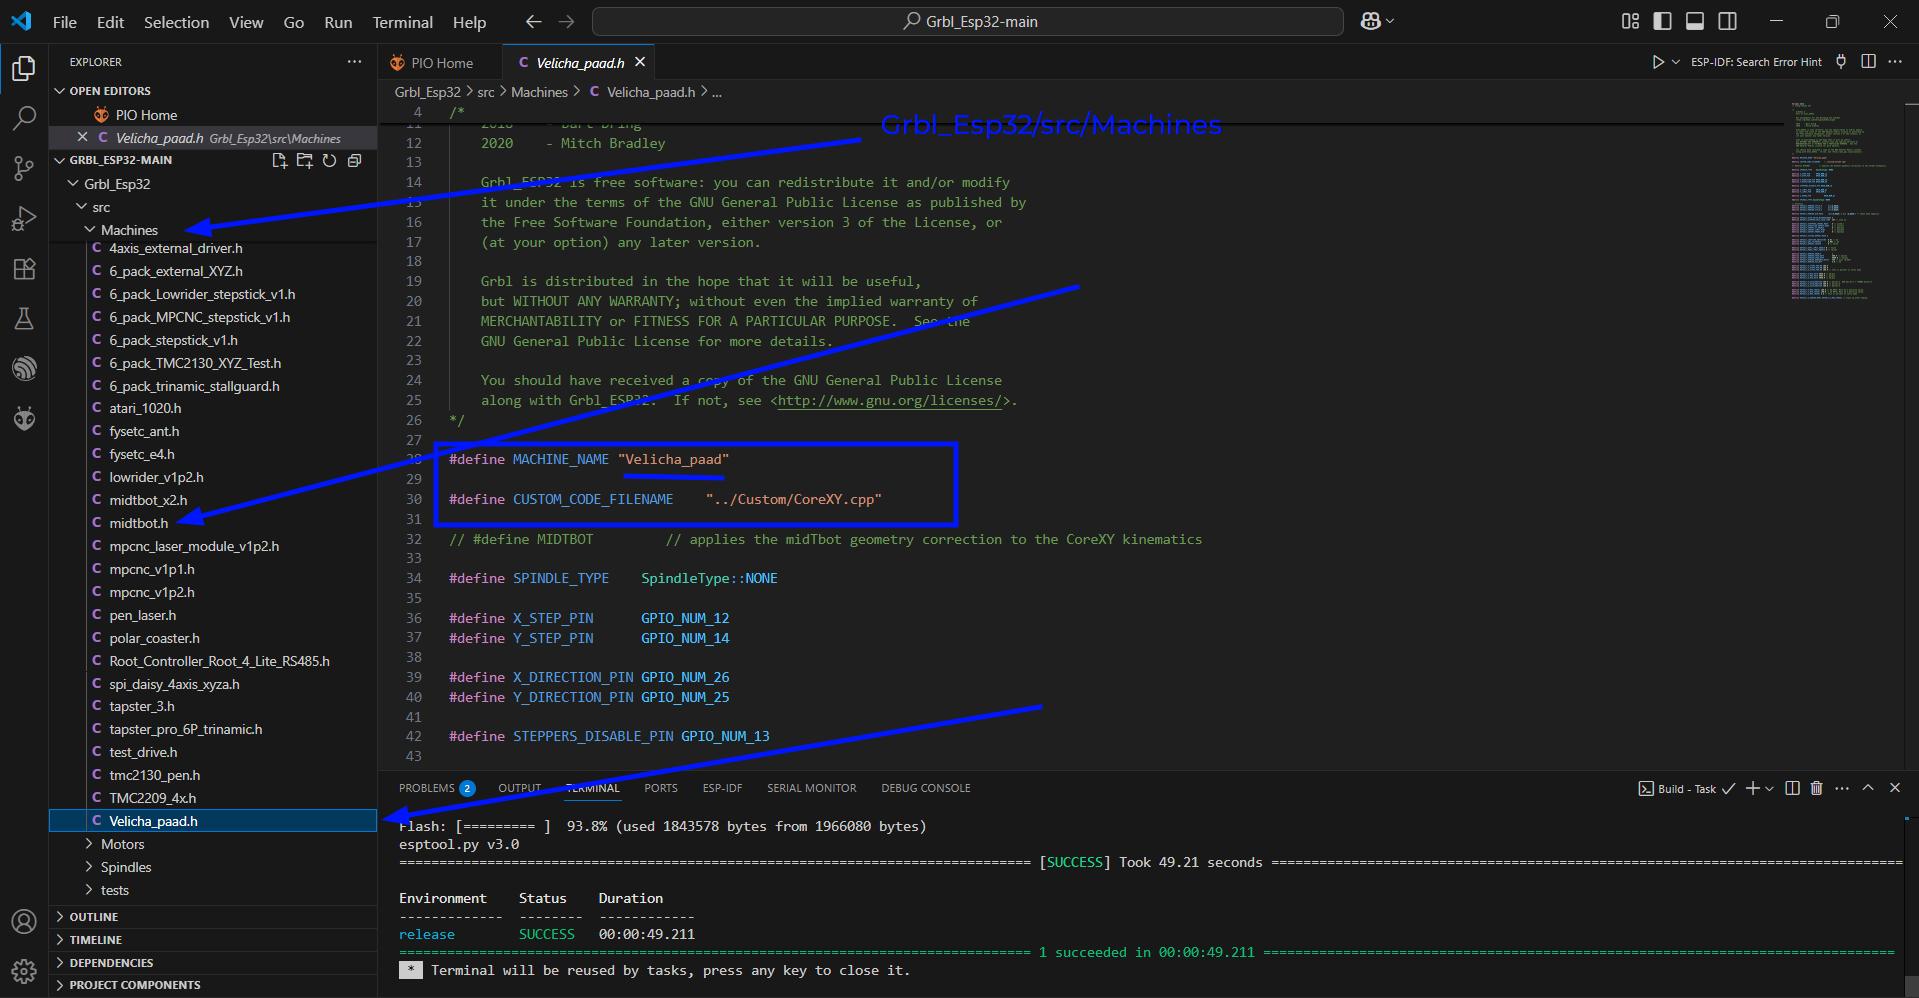This screenshot has height=998, width=1919.
Task: Open the Source Control view
Action: pyautogui.click(x=24, y=168)
